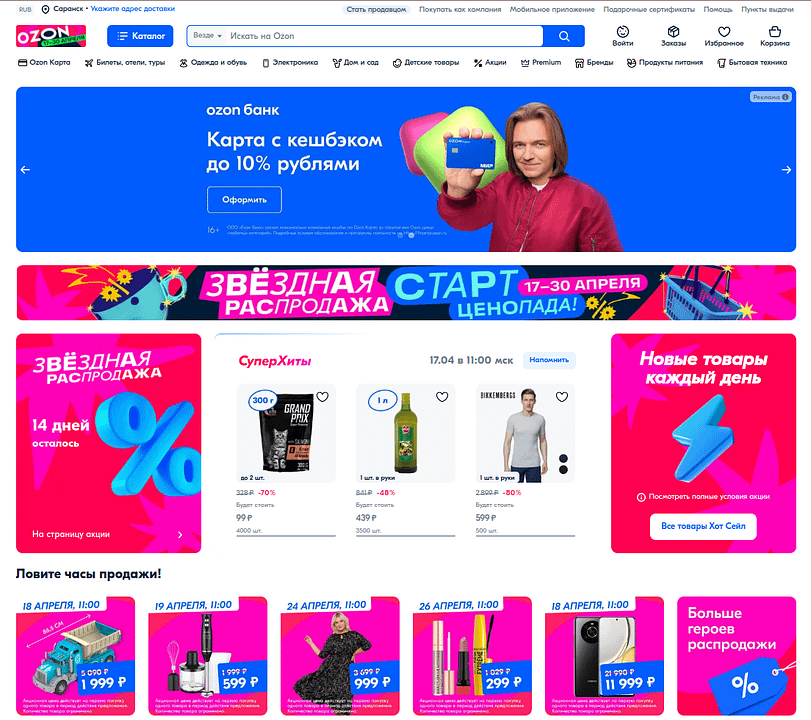811x720 pixels.
Task: Click Все товары Хот Сейл button
Action: click(703, 526)
